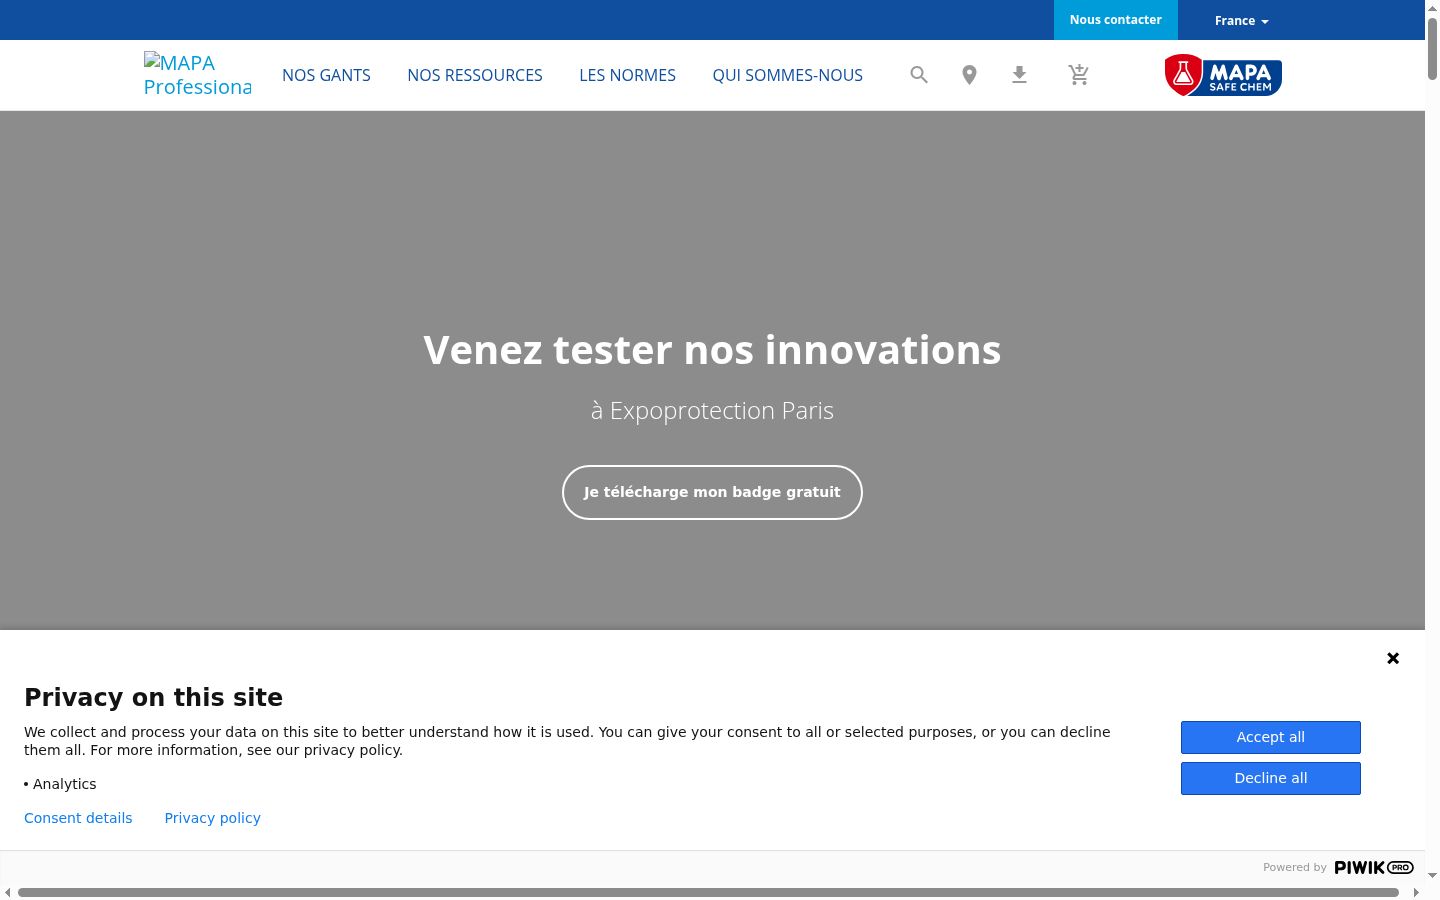Expand the France country dropdown
1440x900 pixels.
[x=1241, y=20]
